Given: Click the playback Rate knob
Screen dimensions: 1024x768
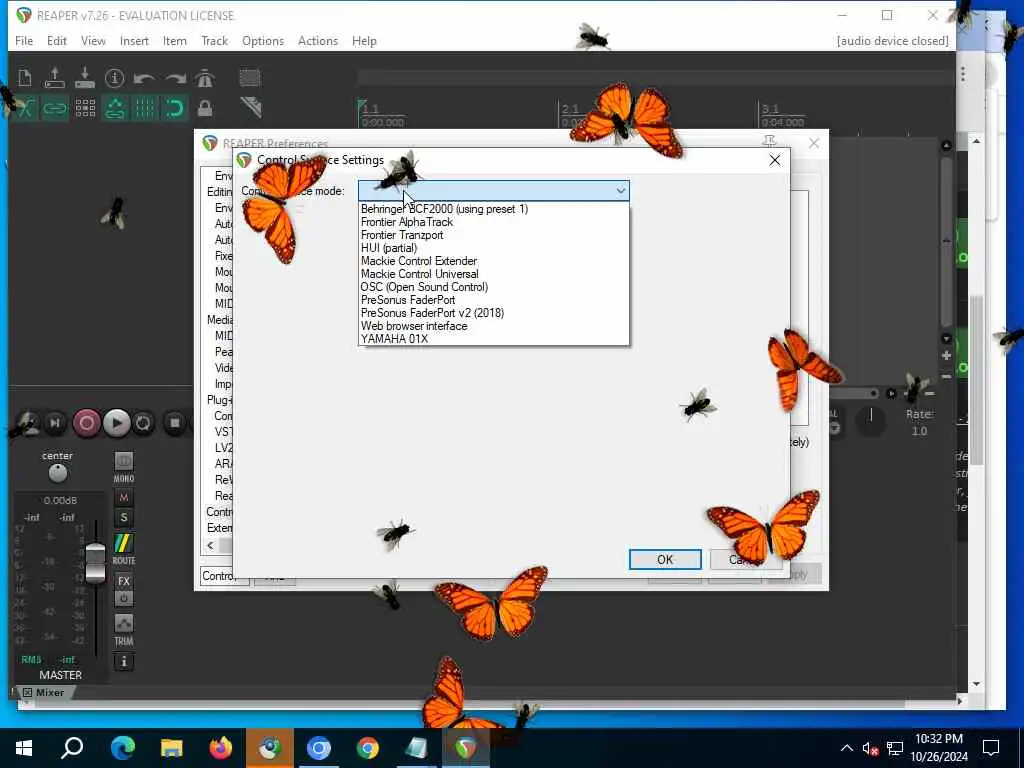Looking at the screenshot, I should coord(871,423).
